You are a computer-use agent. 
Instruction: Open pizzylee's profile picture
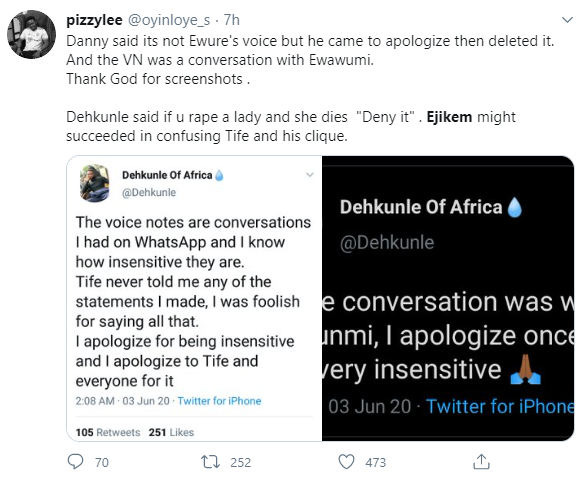click(x=32, y=35)
